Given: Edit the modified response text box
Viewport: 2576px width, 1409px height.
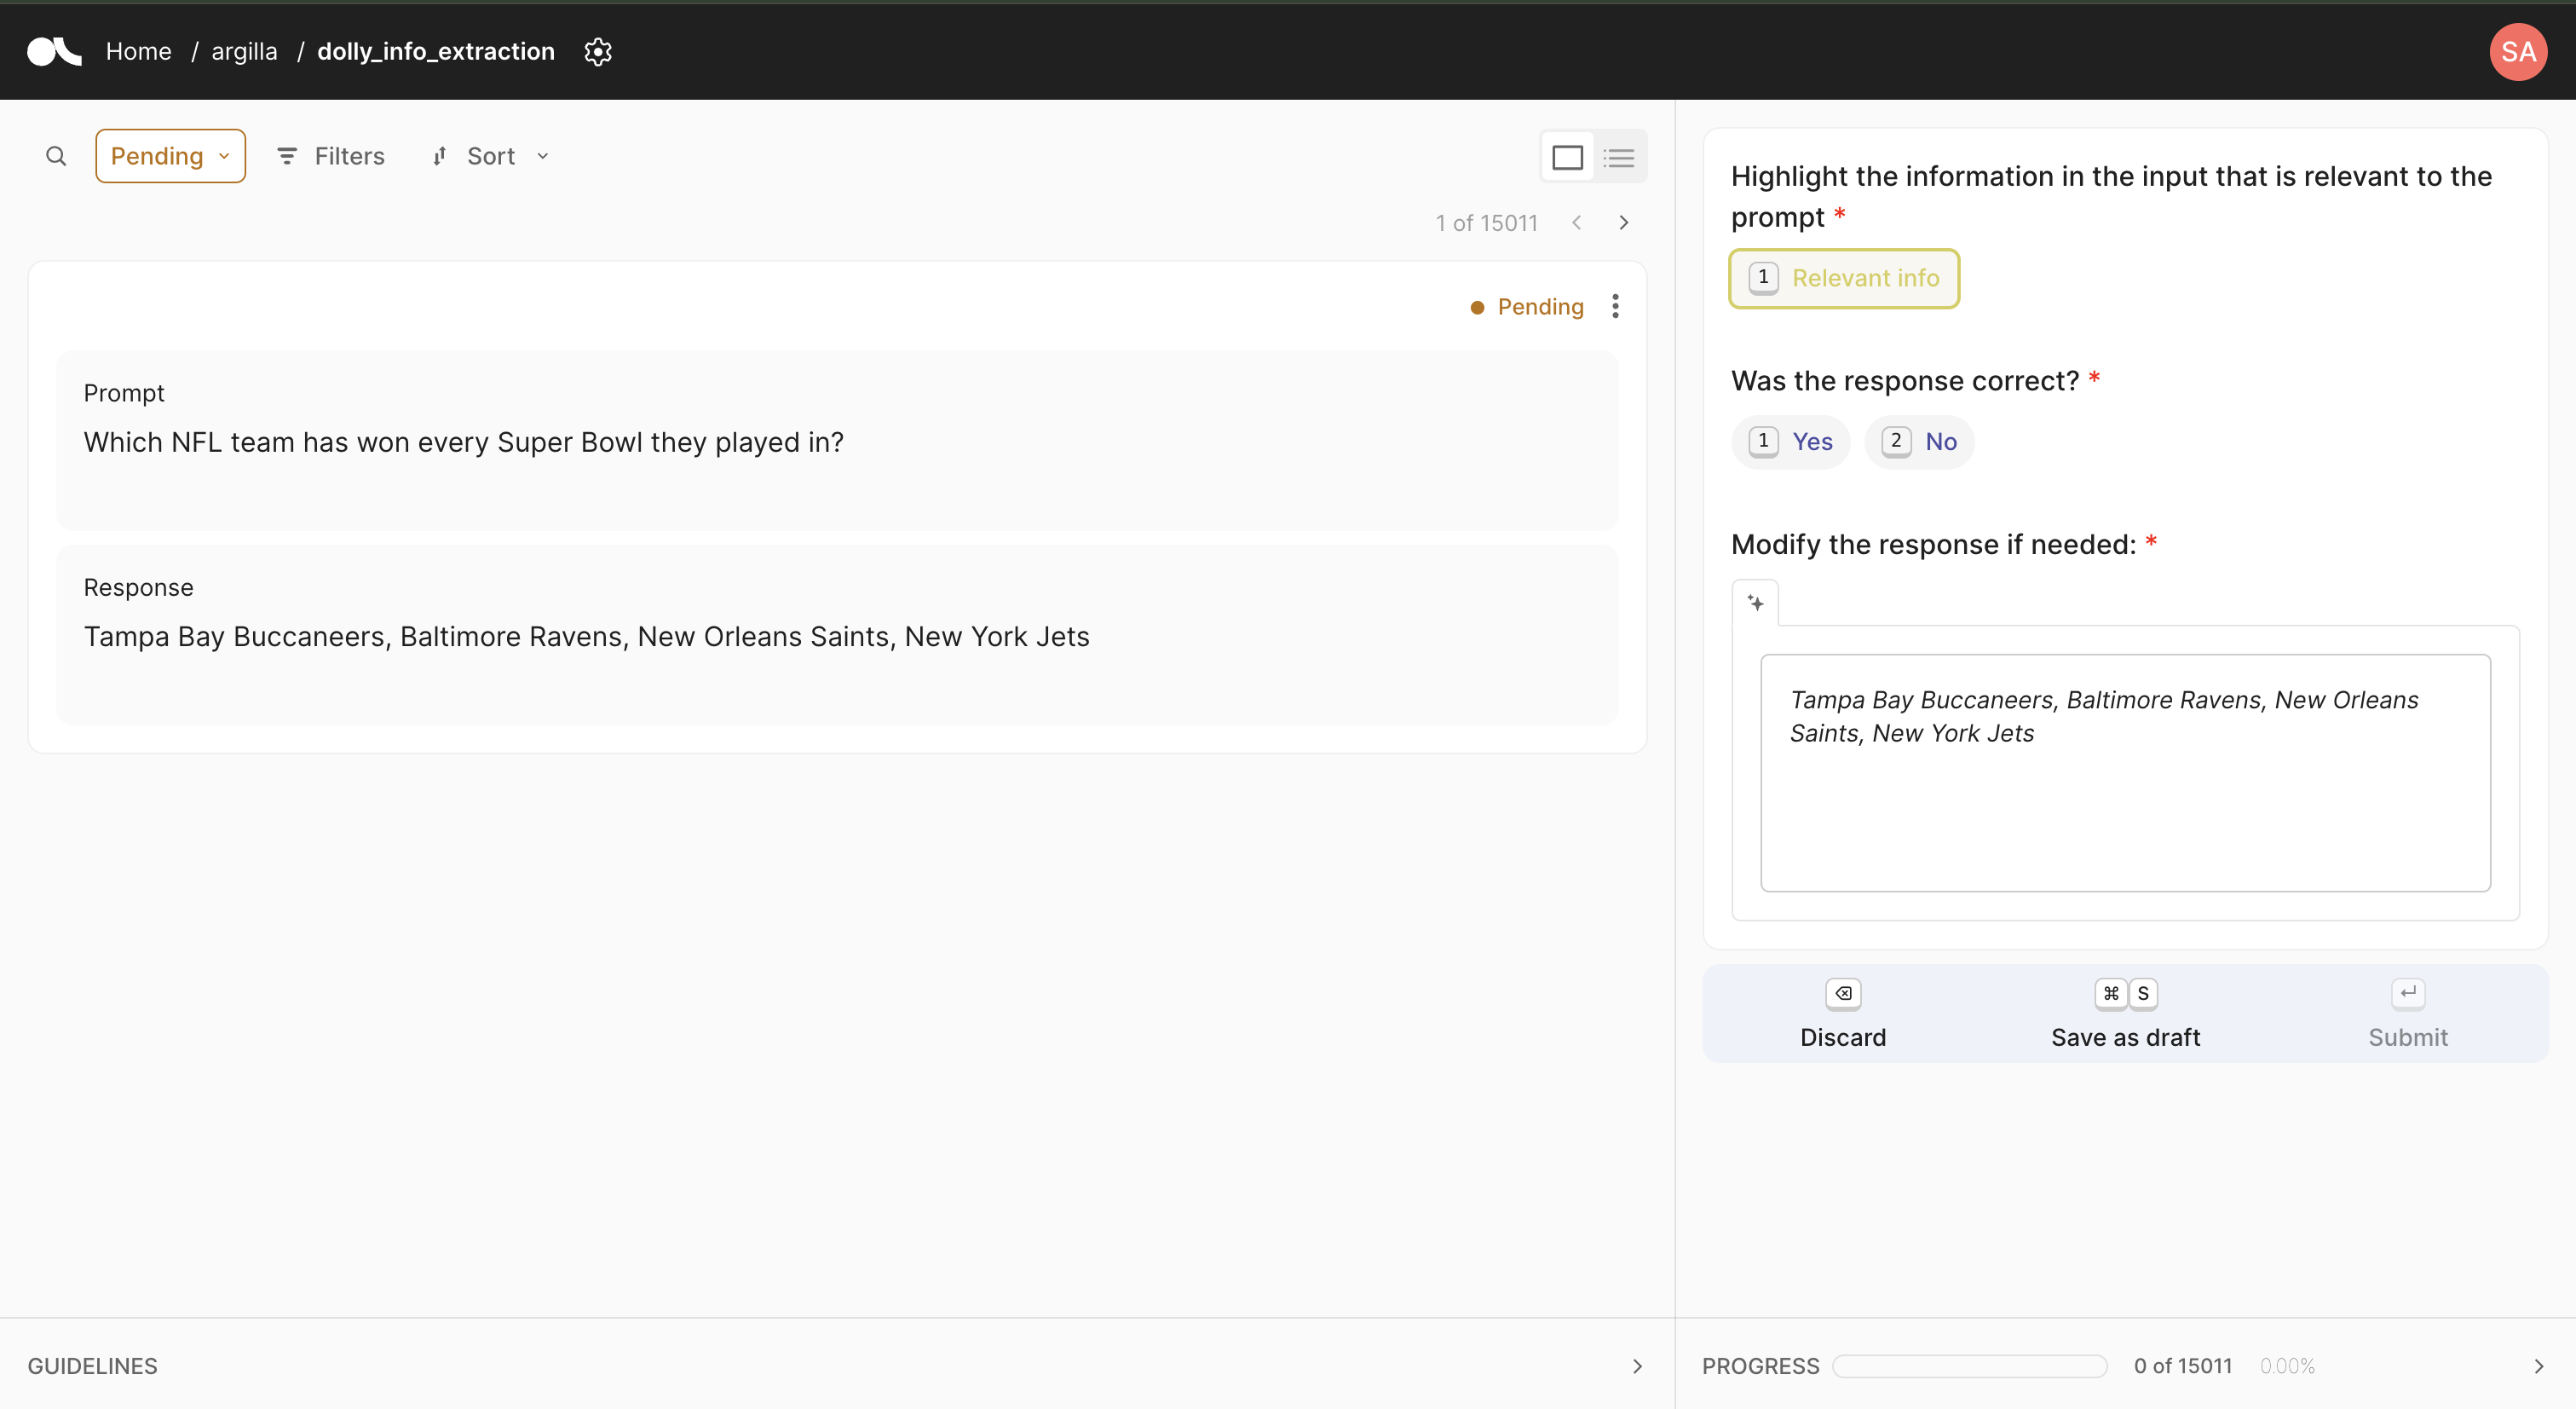Looking at the screenshot, I should pos(2125,772).
